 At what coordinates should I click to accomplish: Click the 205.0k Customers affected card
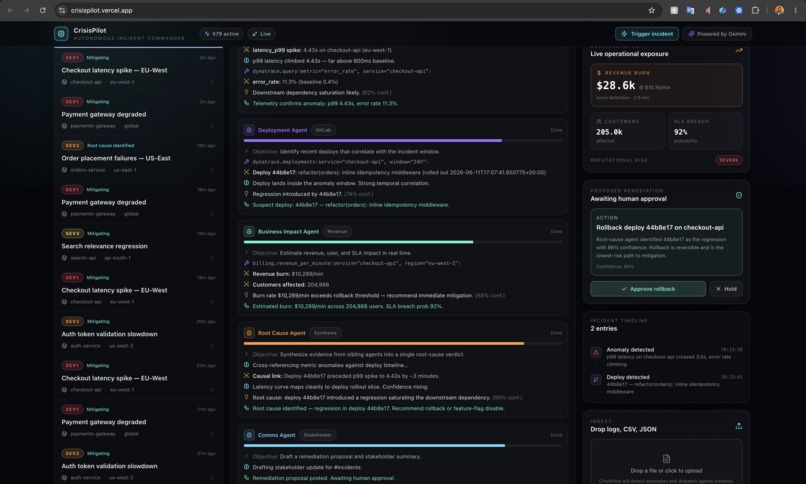coord(627,131)
